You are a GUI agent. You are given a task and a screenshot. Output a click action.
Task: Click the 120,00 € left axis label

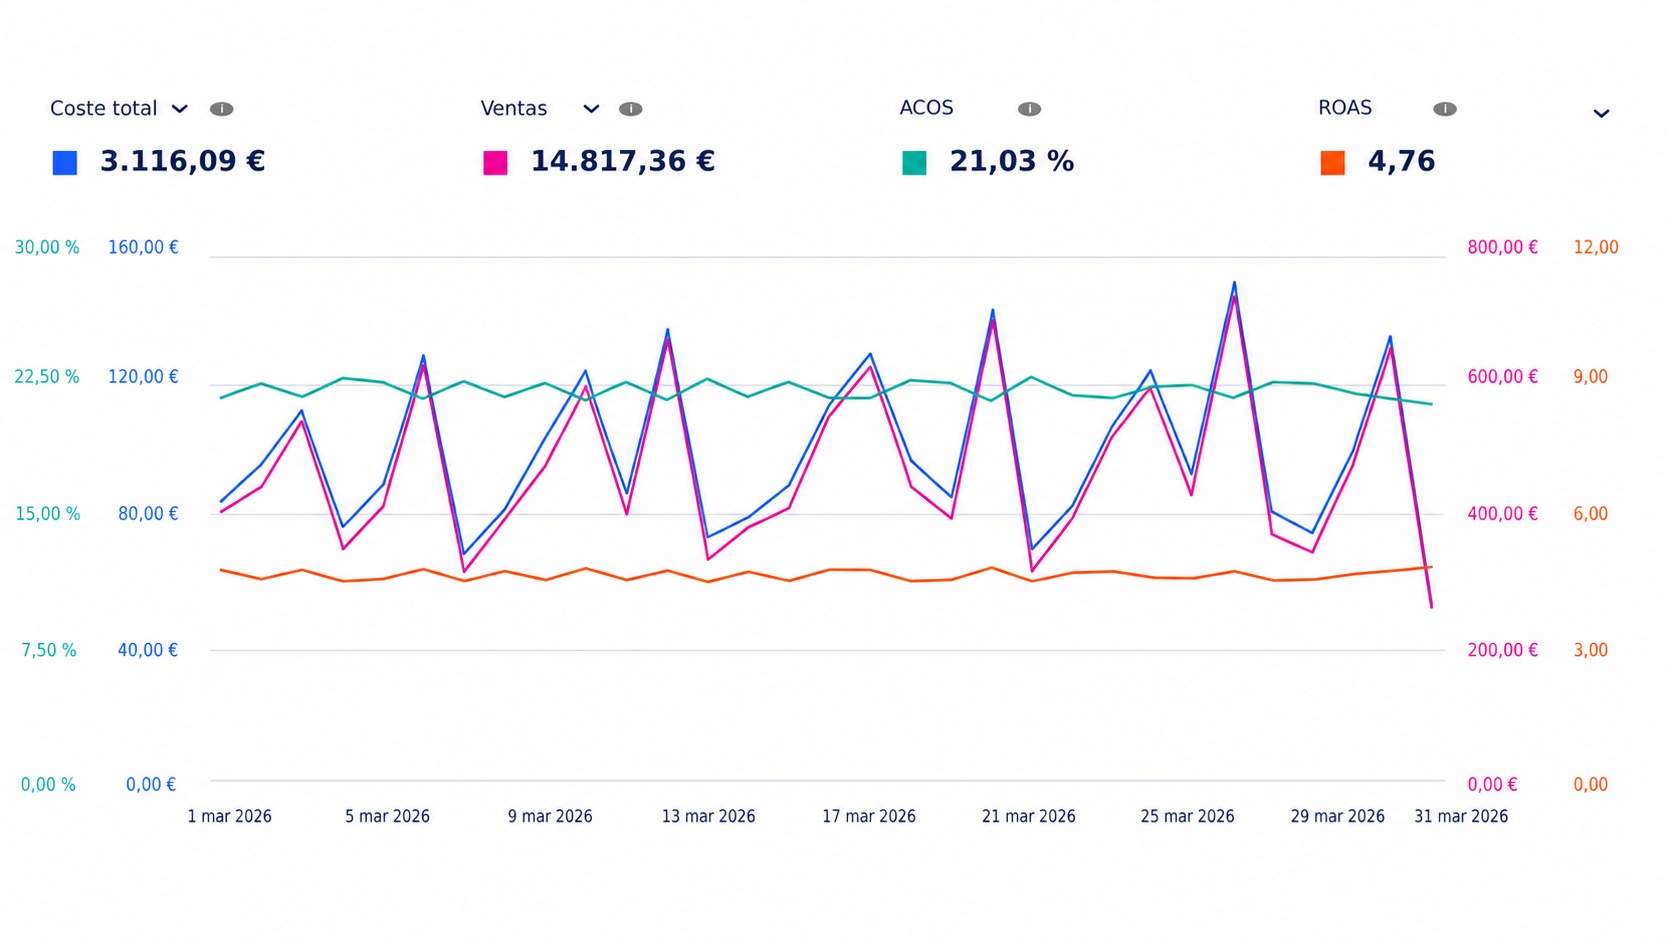143,377
